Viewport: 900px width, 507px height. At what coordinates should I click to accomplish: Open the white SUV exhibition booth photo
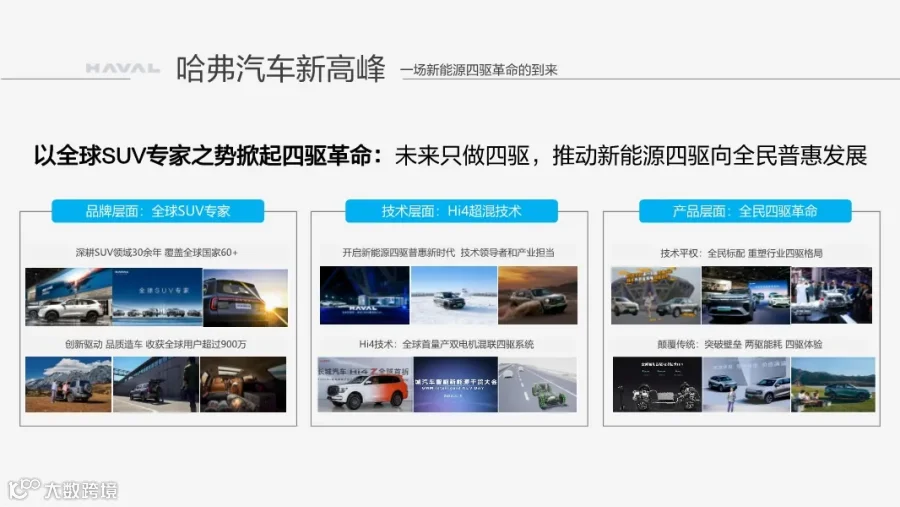(69, 297)
